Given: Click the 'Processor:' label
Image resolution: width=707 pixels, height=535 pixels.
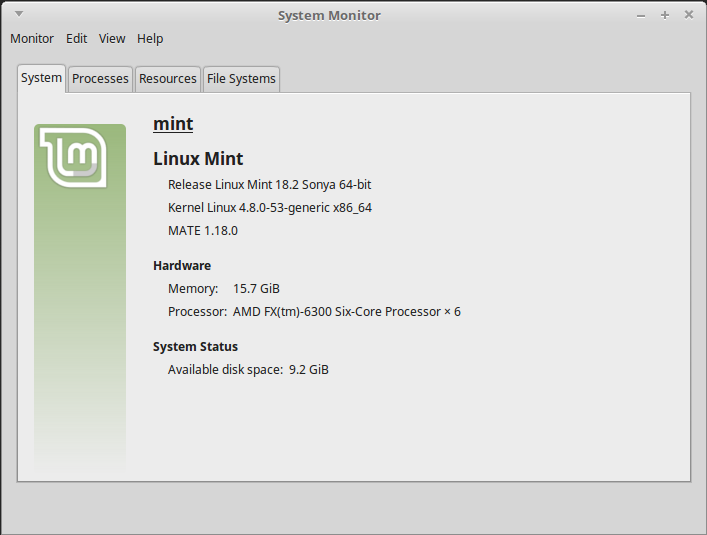Looking at the screenshot, I should [197, 311].
